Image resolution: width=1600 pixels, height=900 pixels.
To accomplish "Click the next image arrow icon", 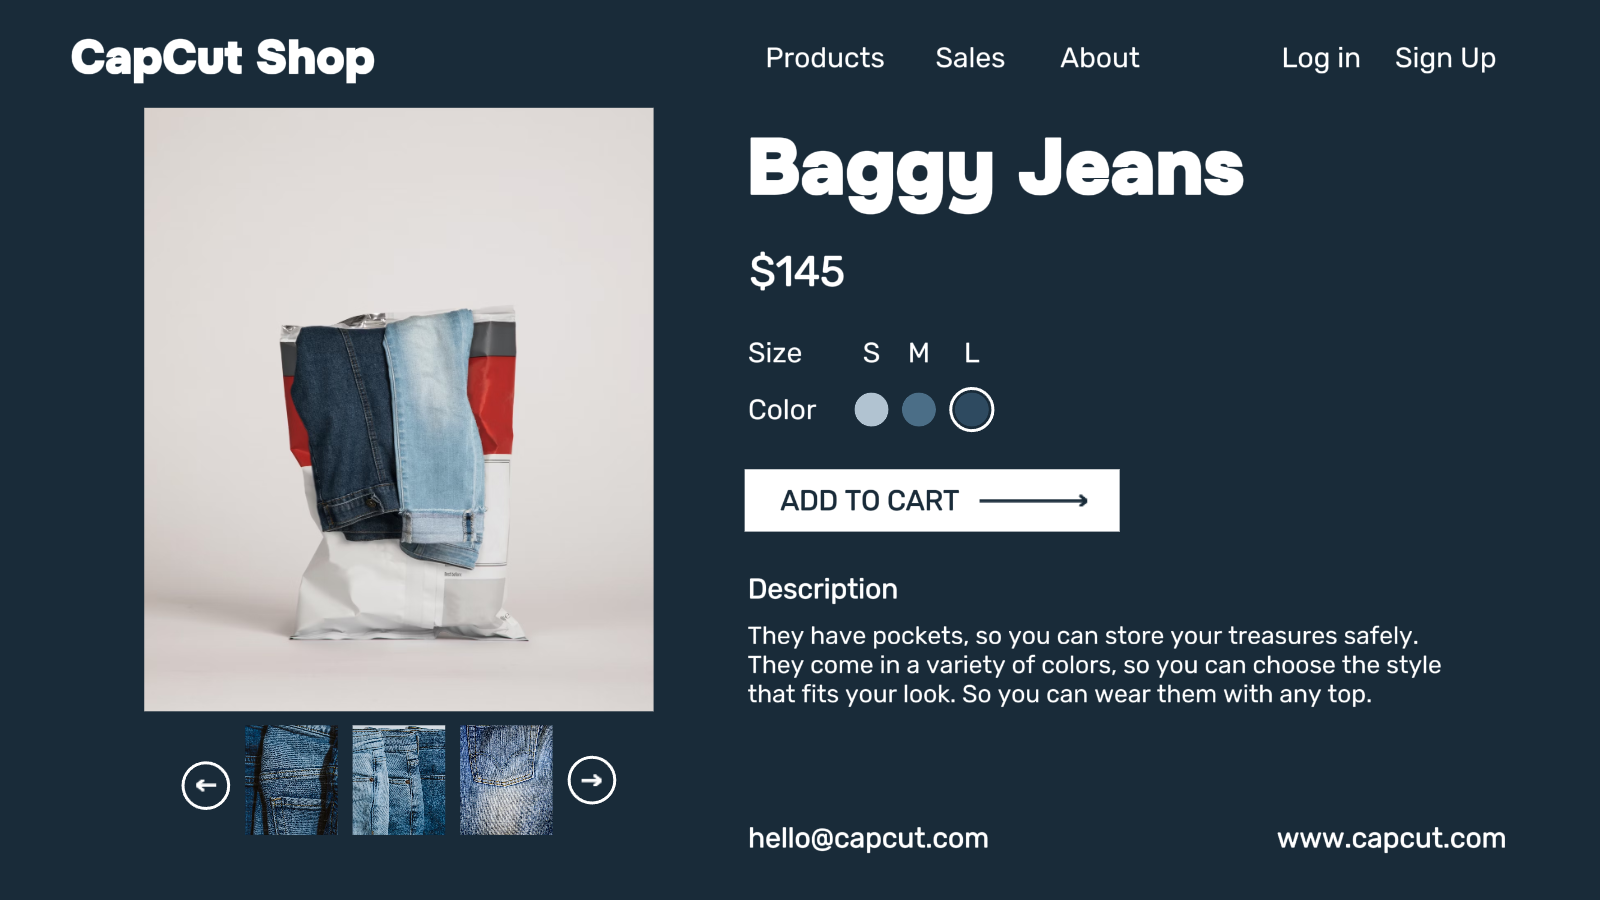I will click(x=592, y=780).
